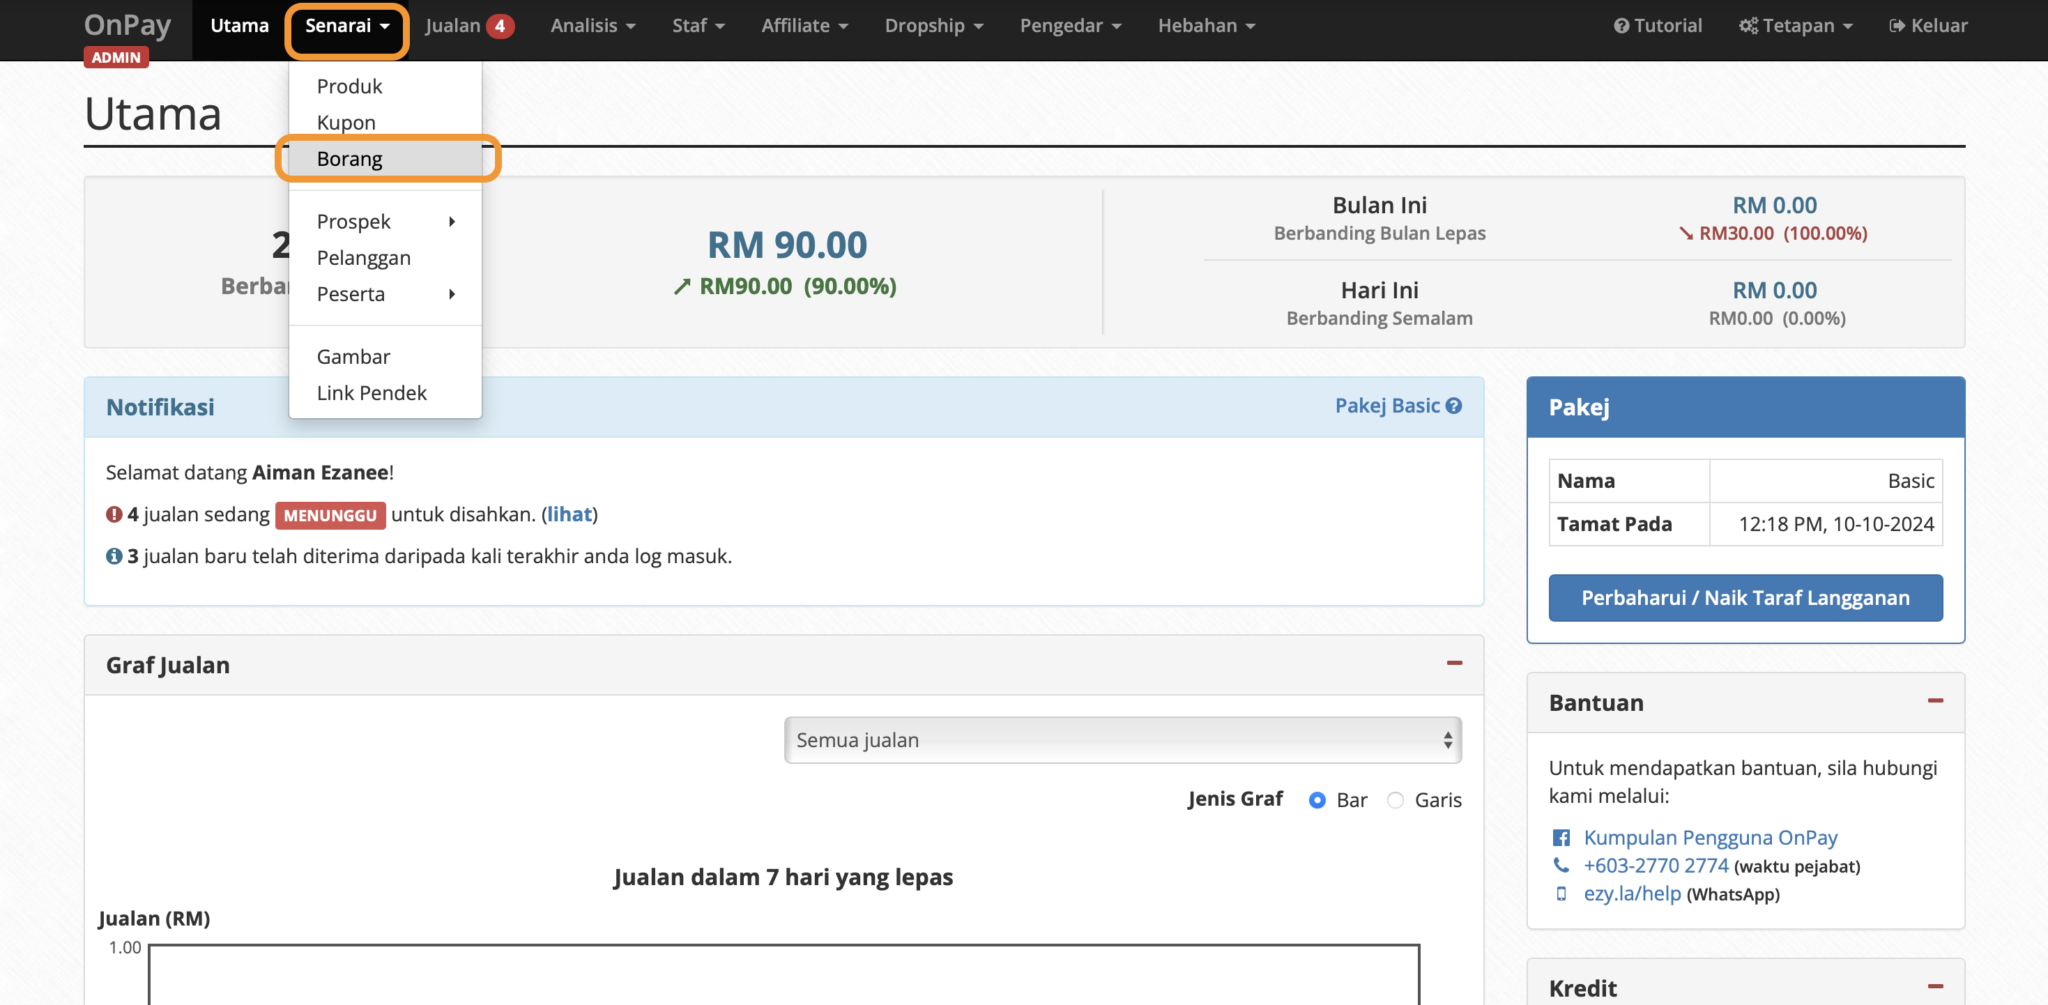Expand the Prospek submenu

click(x=353, y=221)
